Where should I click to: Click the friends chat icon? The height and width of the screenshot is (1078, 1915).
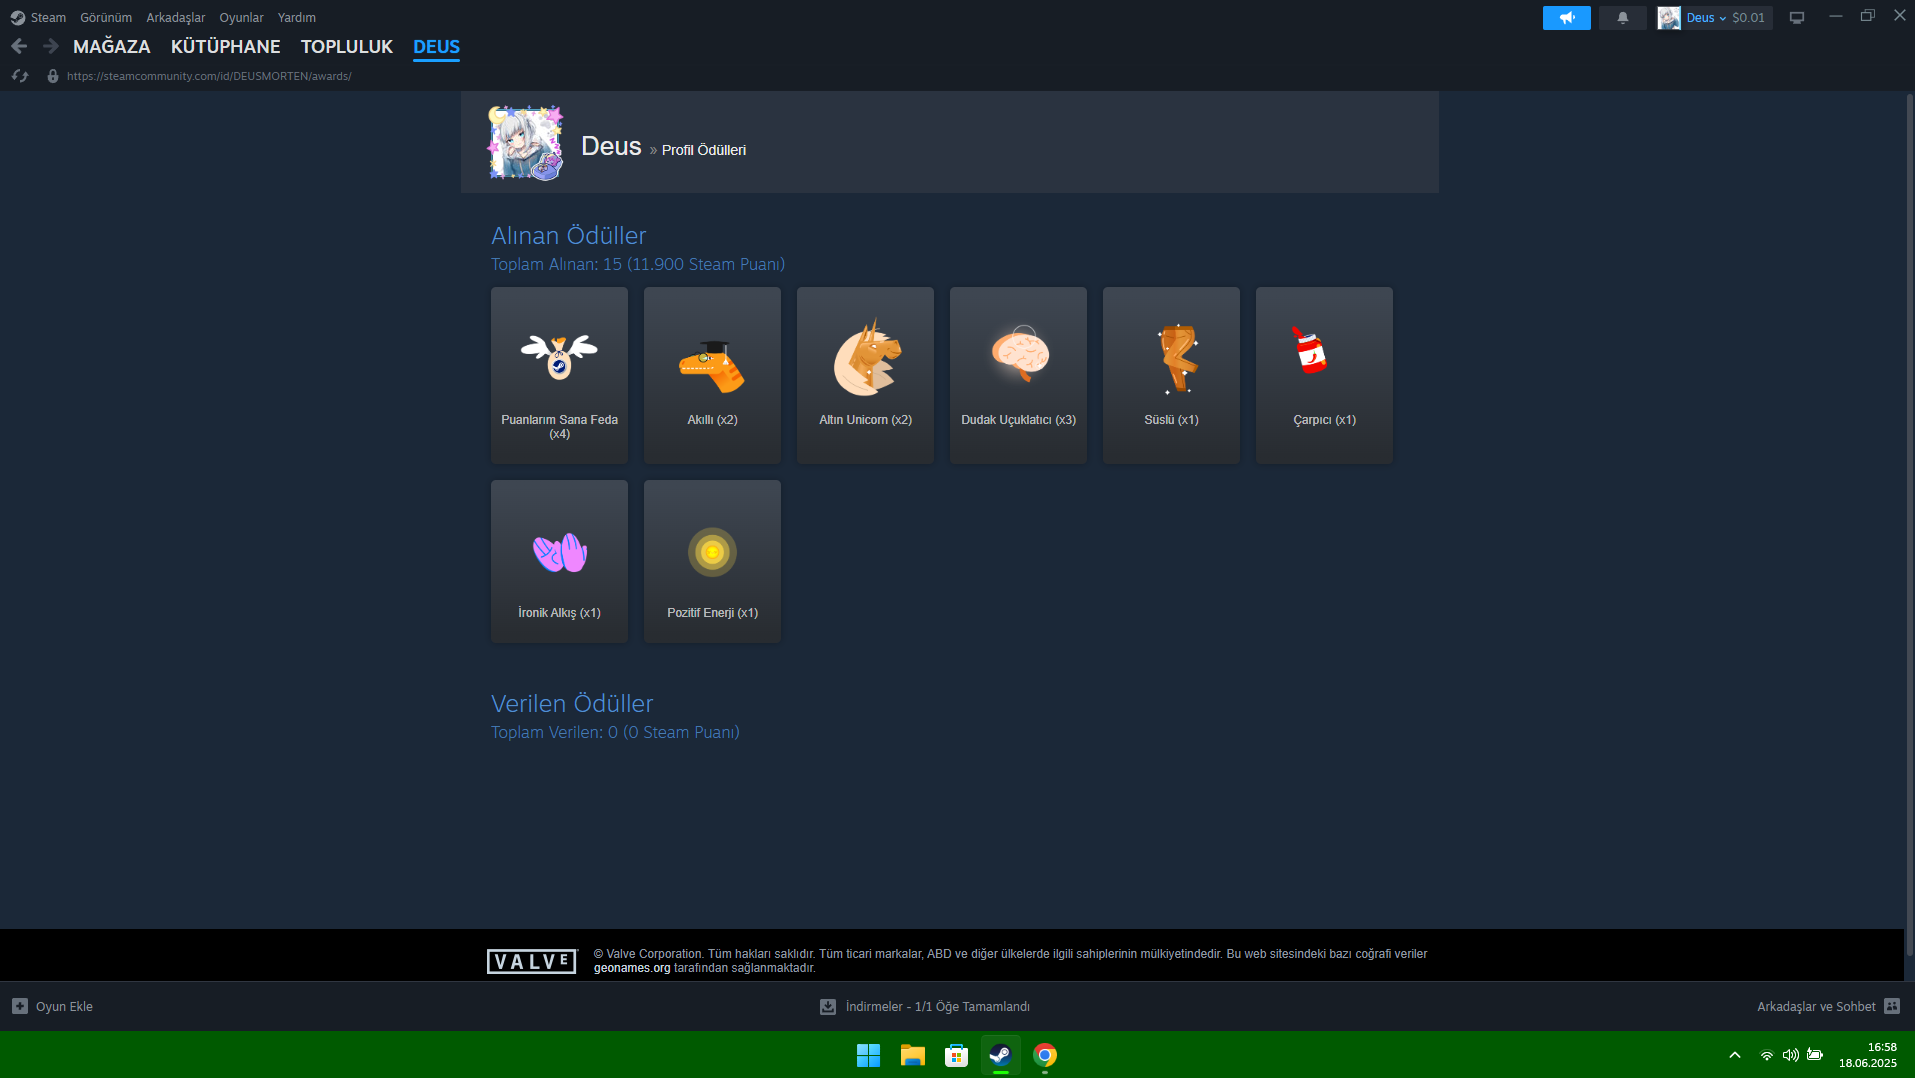point(1892,1006)
